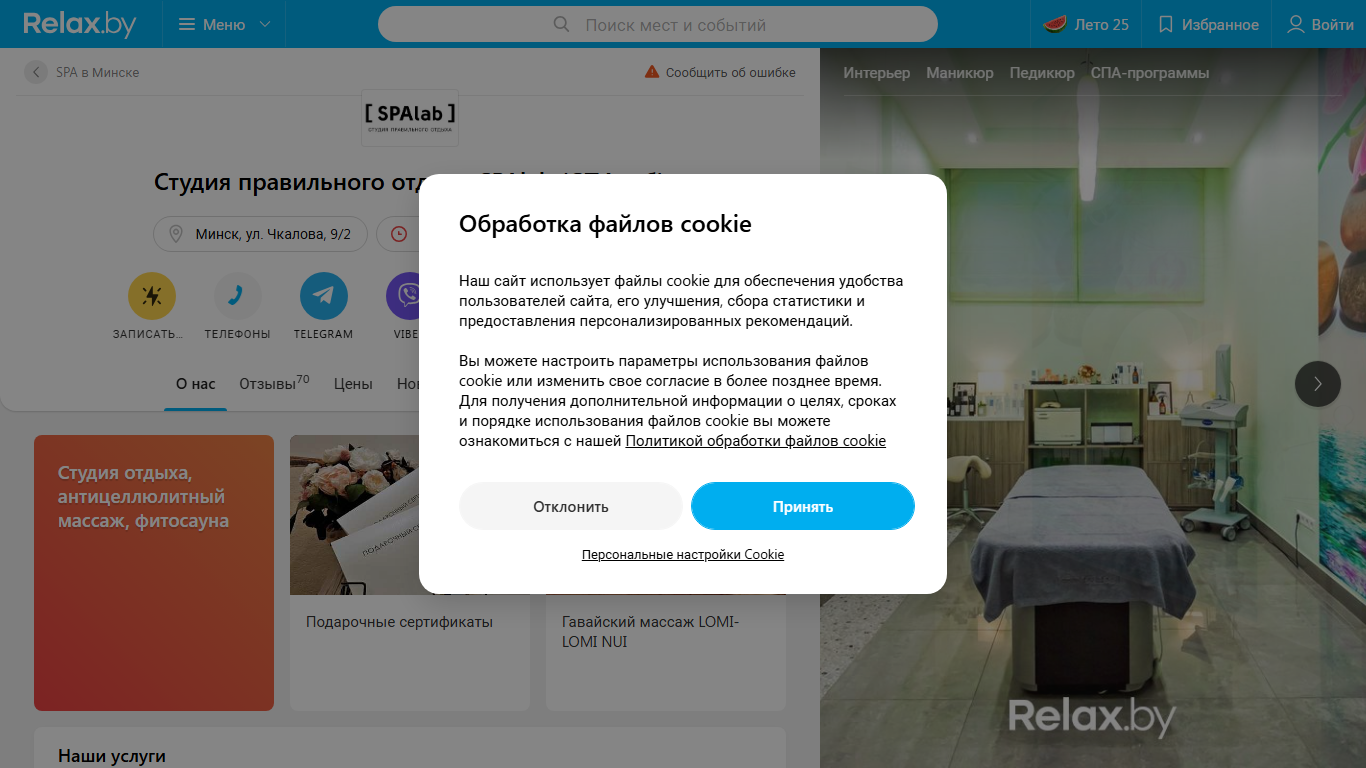Switch to the Отзывы tab
Screen dimensions: 1366x768
pos(274,383)
